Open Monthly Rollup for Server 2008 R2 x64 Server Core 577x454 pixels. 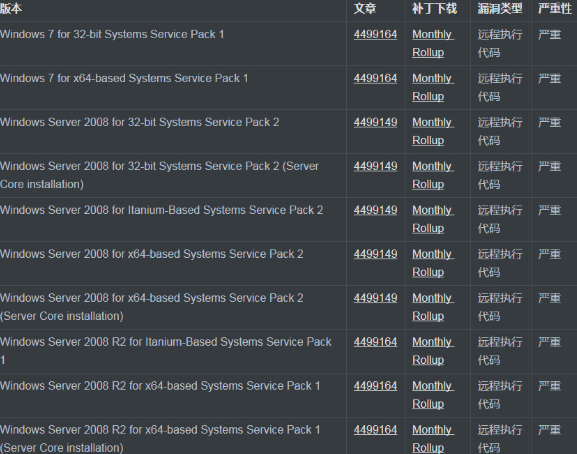(433, 439)
